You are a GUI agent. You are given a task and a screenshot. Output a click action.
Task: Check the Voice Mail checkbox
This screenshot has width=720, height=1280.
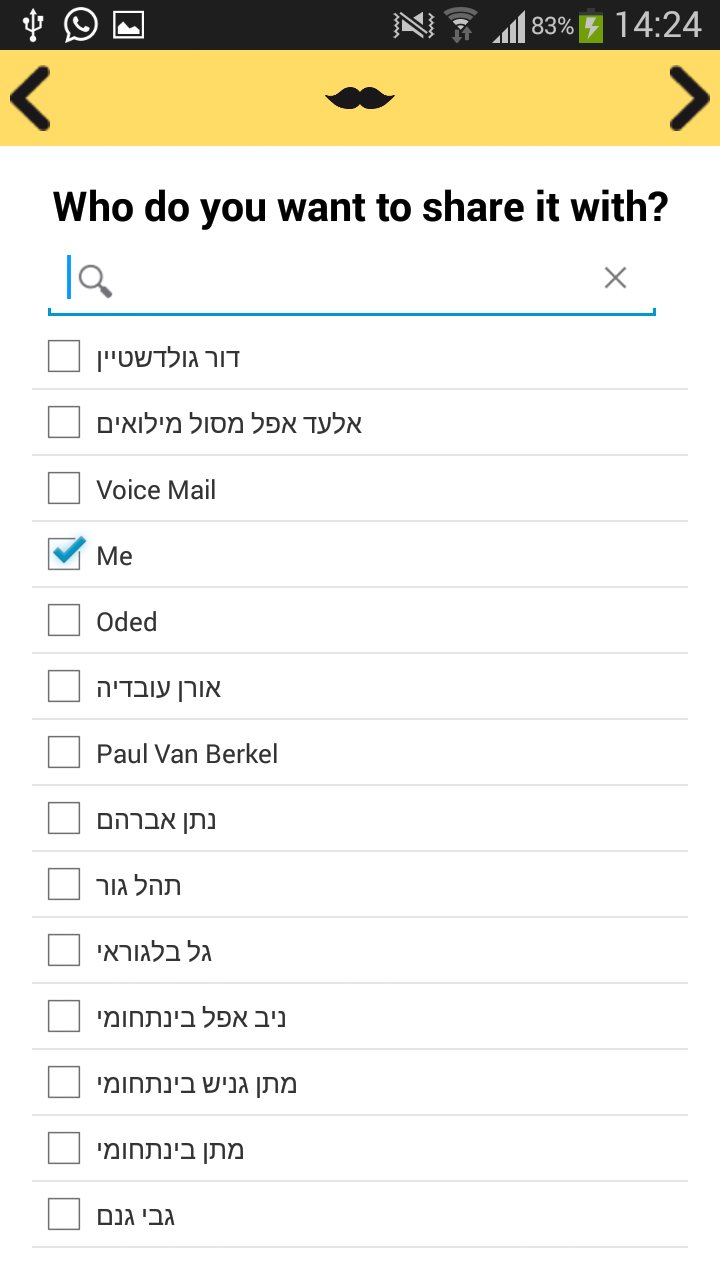64,488
